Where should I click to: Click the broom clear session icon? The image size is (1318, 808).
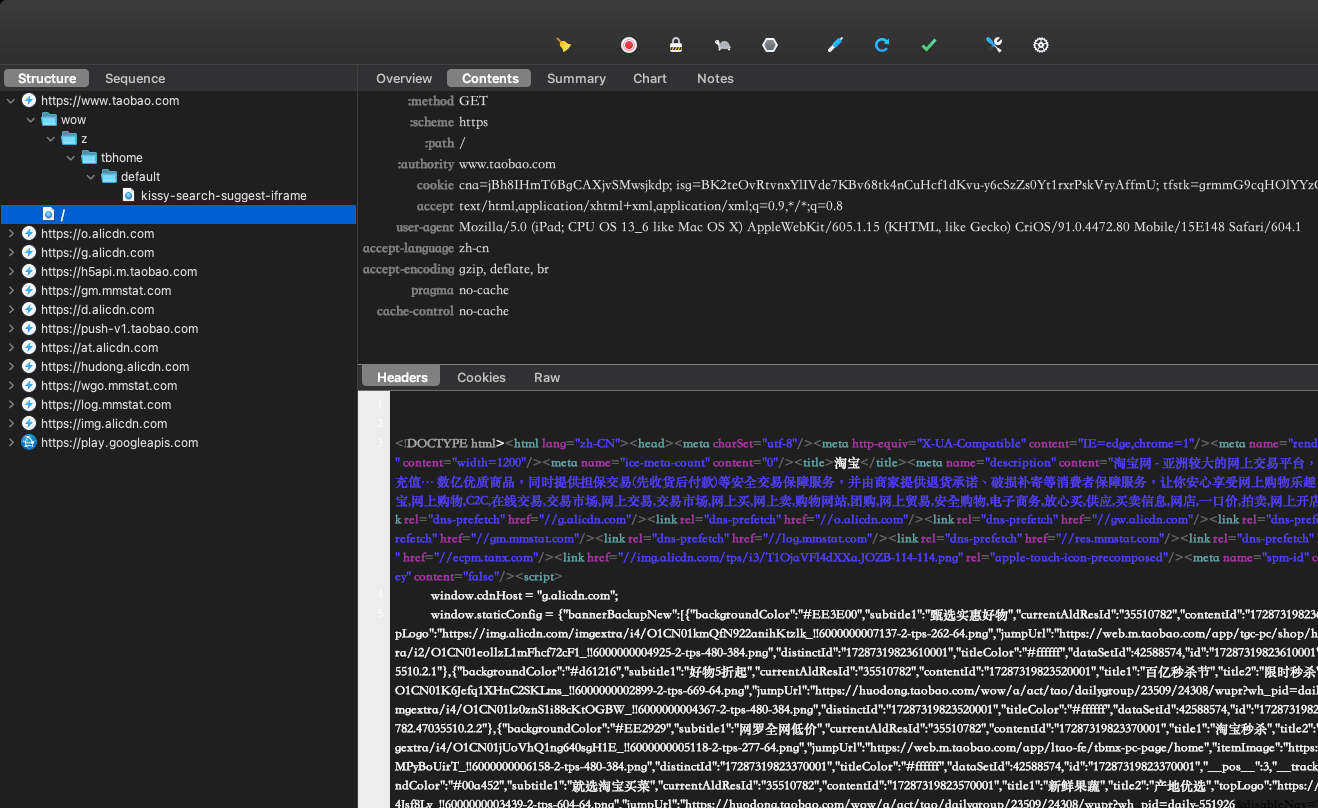point(564,45)
